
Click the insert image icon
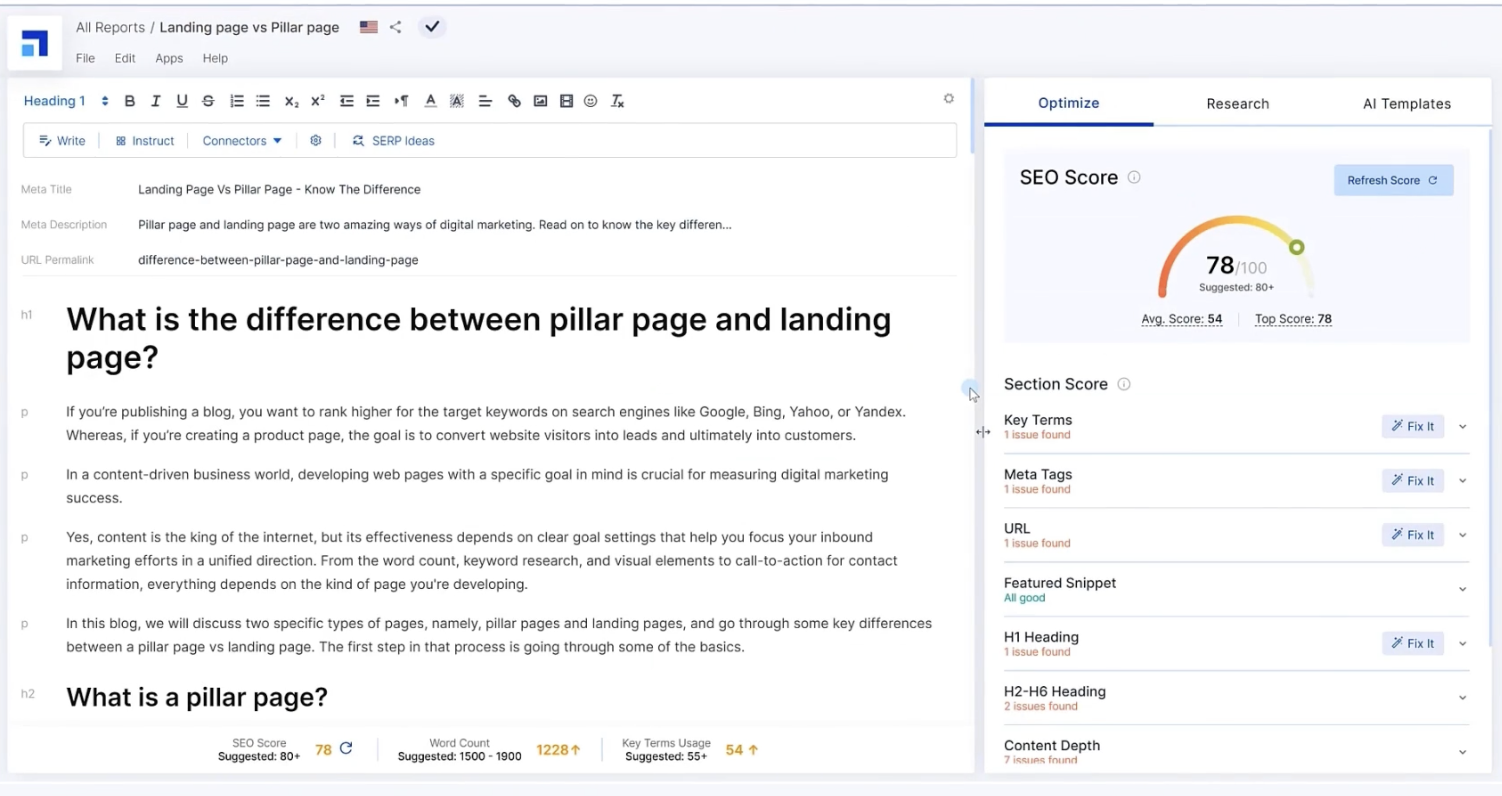(x=540, y=101)
